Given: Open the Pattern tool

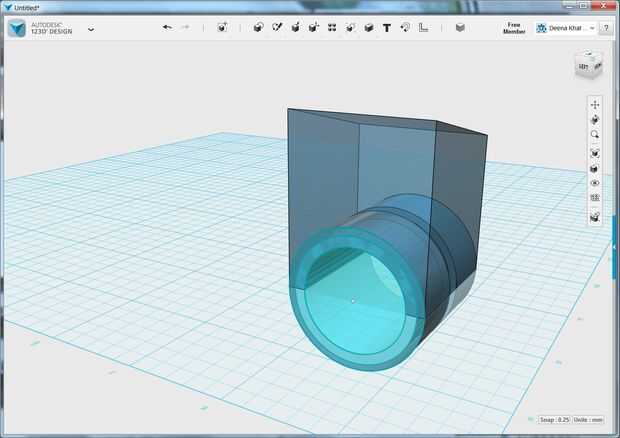Looking at the screenshot, I should (x=332, y=27).
